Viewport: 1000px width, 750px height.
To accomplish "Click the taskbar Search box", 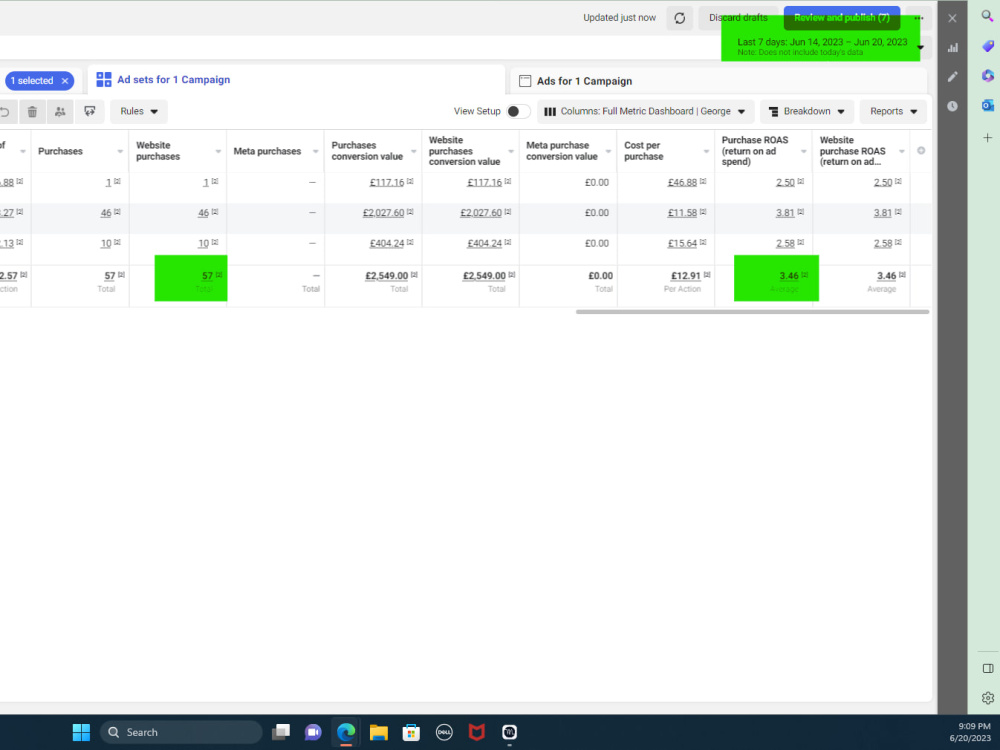I will (181, 732).
